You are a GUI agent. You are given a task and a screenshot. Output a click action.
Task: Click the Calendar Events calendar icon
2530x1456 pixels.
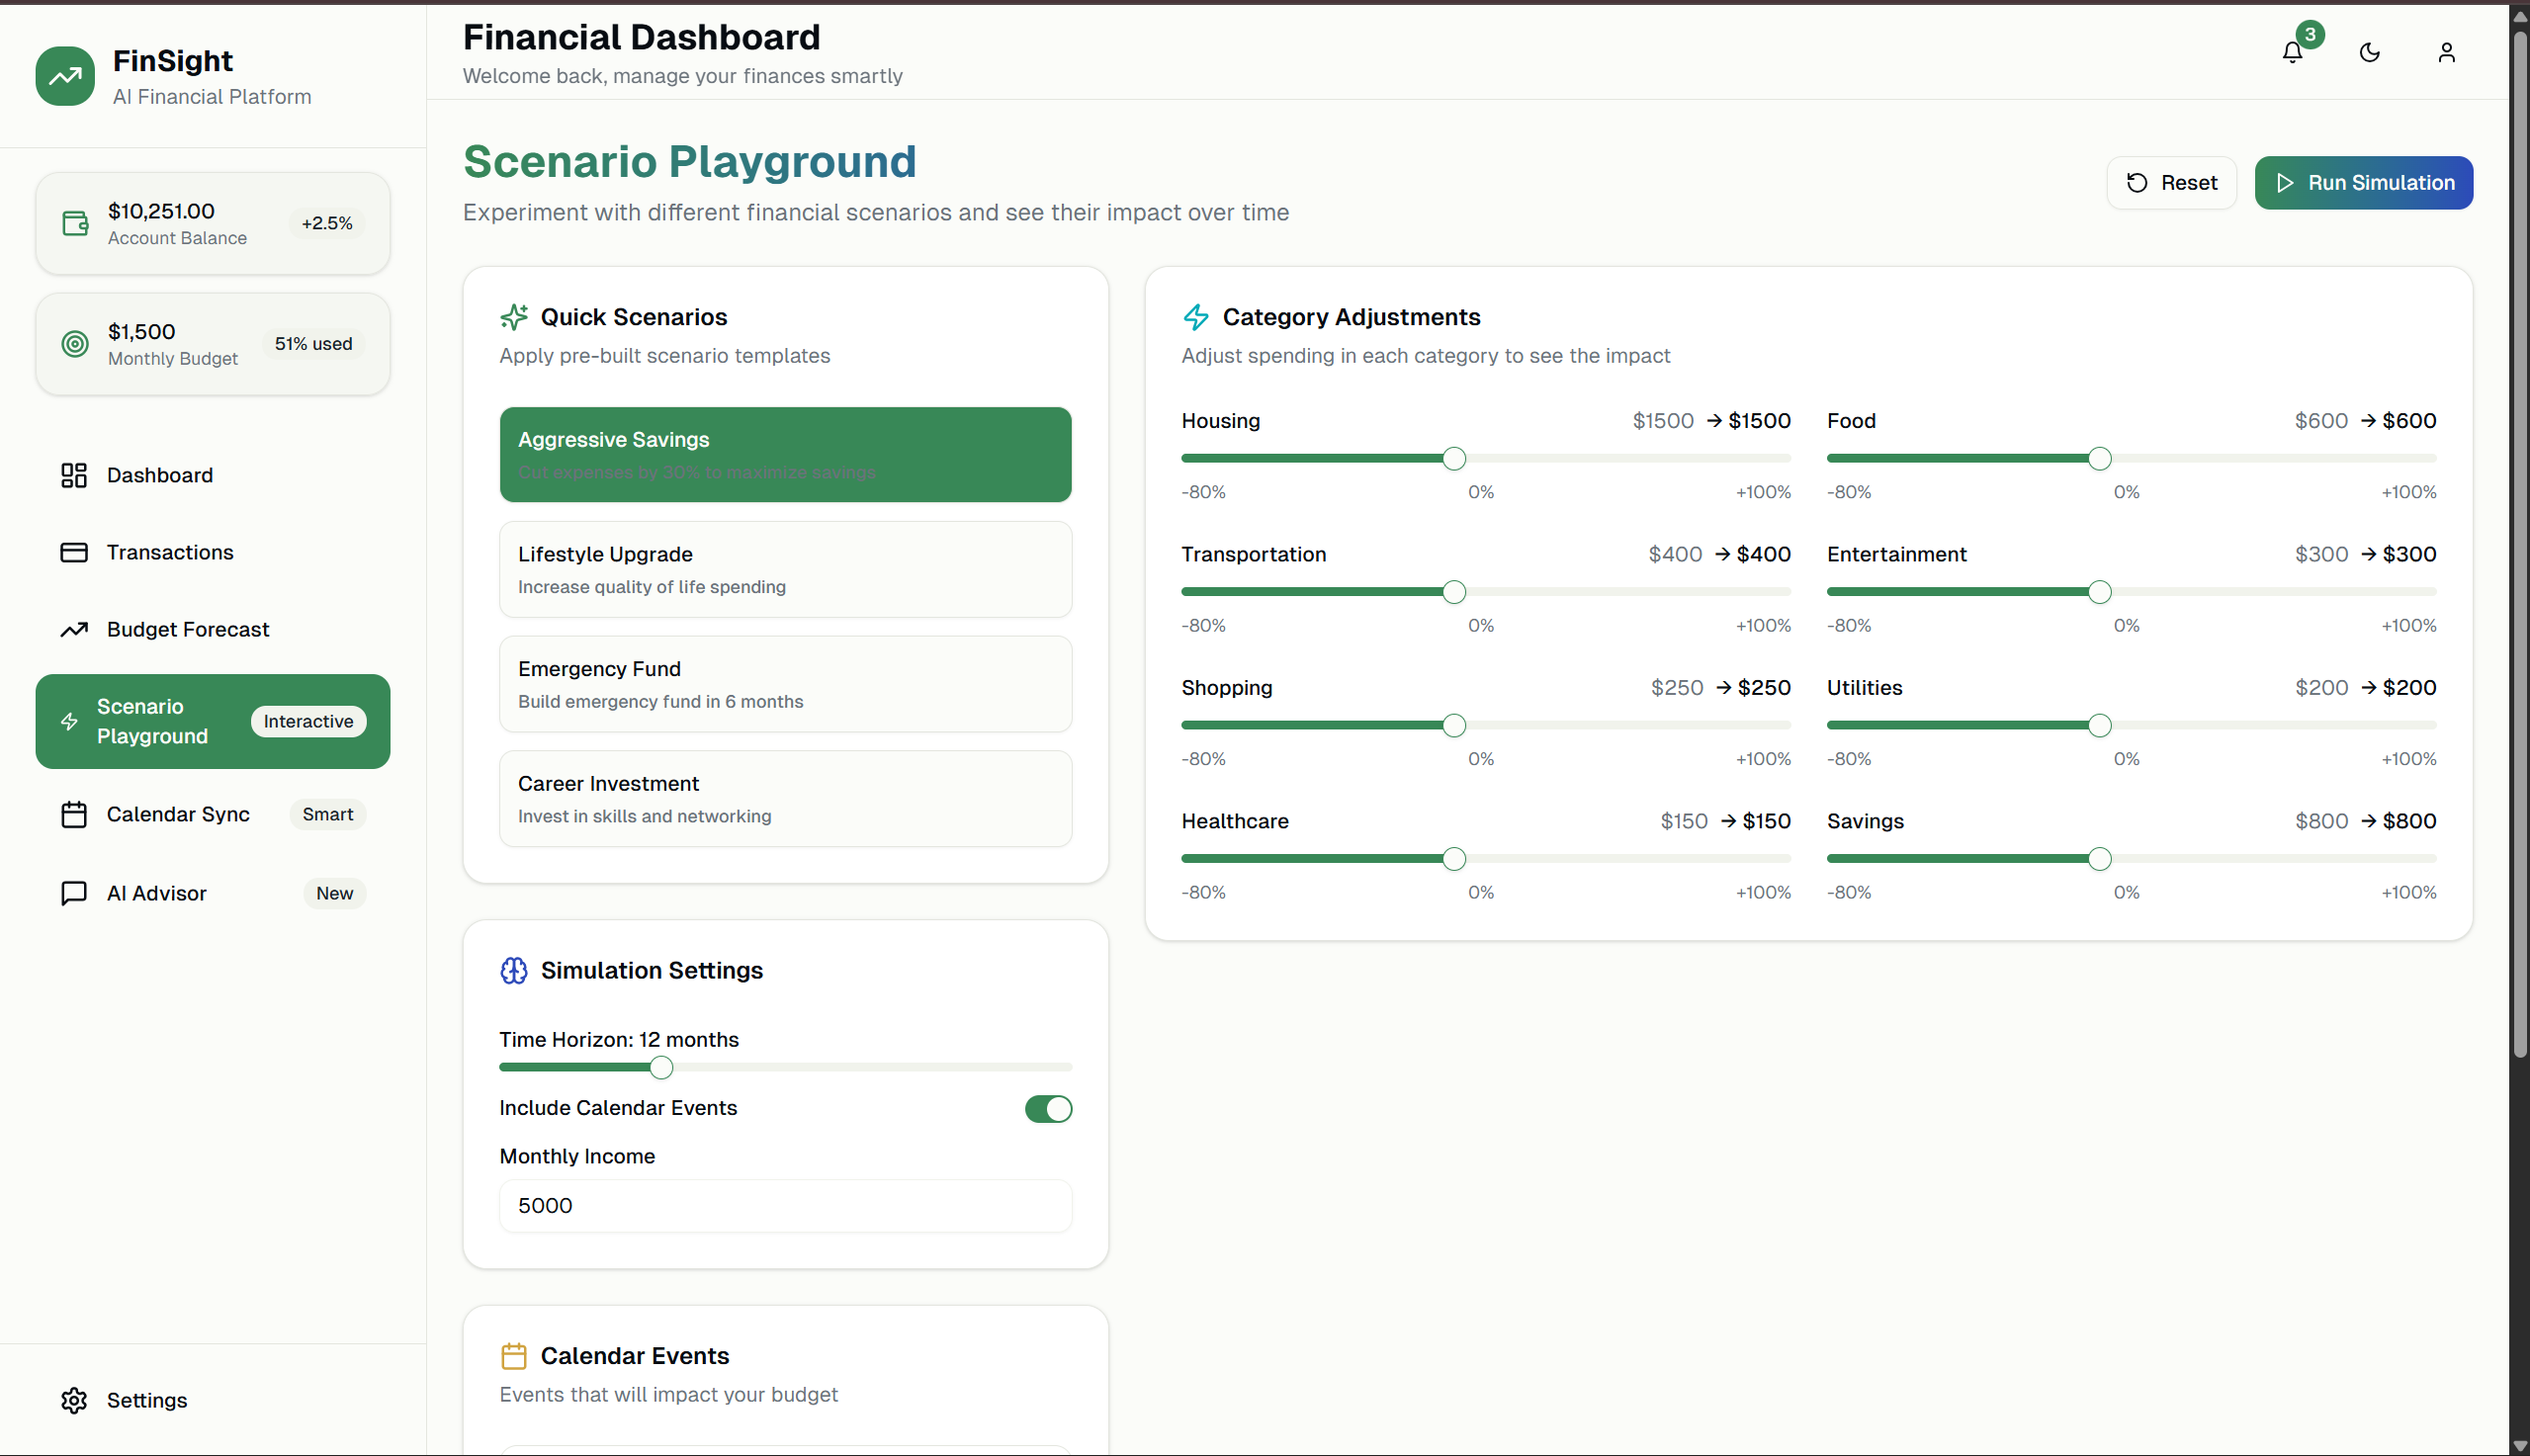tap(513, 1356)
